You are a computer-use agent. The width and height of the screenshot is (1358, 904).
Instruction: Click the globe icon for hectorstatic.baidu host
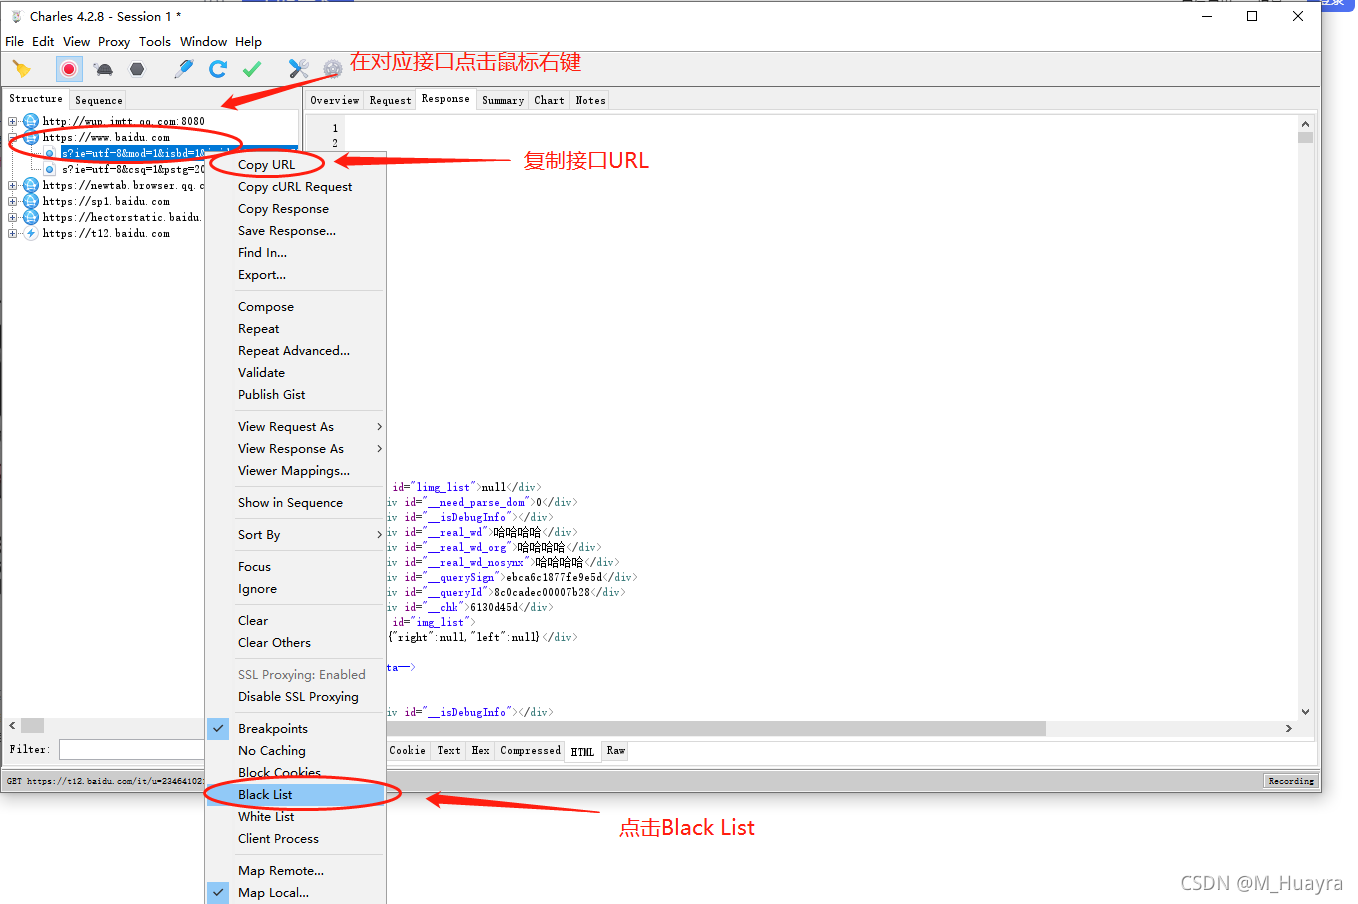[31, 218]
